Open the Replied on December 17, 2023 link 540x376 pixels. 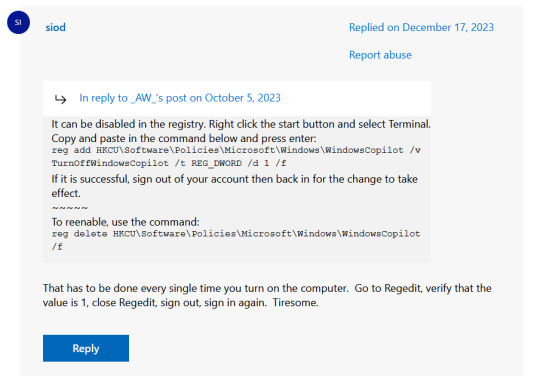tap(421, 28)
